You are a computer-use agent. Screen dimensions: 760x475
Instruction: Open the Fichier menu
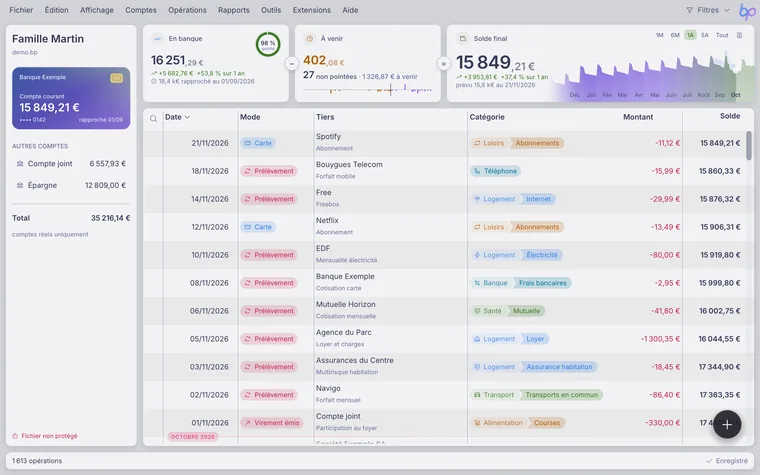point(21,10)
